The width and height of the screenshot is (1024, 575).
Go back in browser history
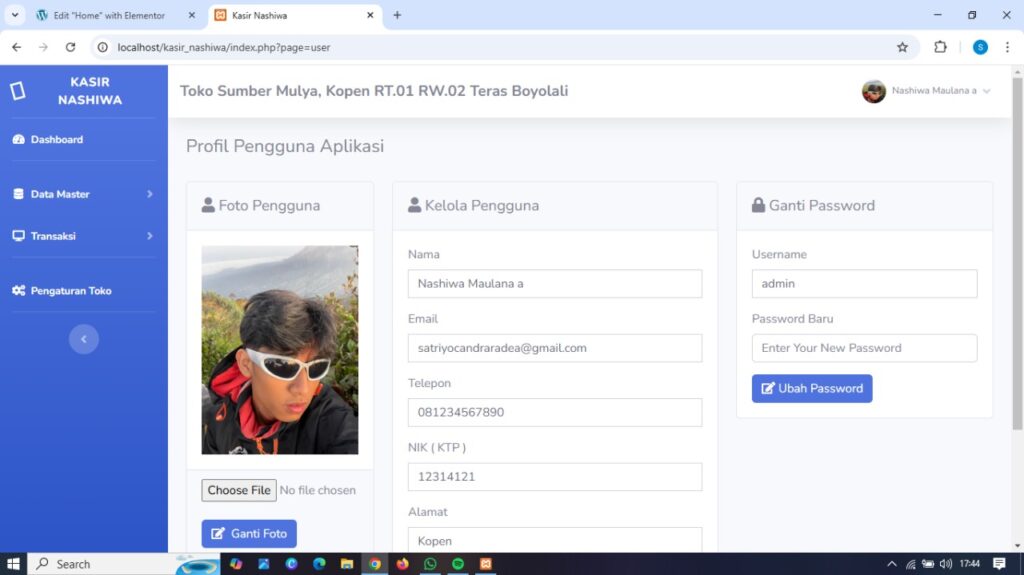pos(16,47)
